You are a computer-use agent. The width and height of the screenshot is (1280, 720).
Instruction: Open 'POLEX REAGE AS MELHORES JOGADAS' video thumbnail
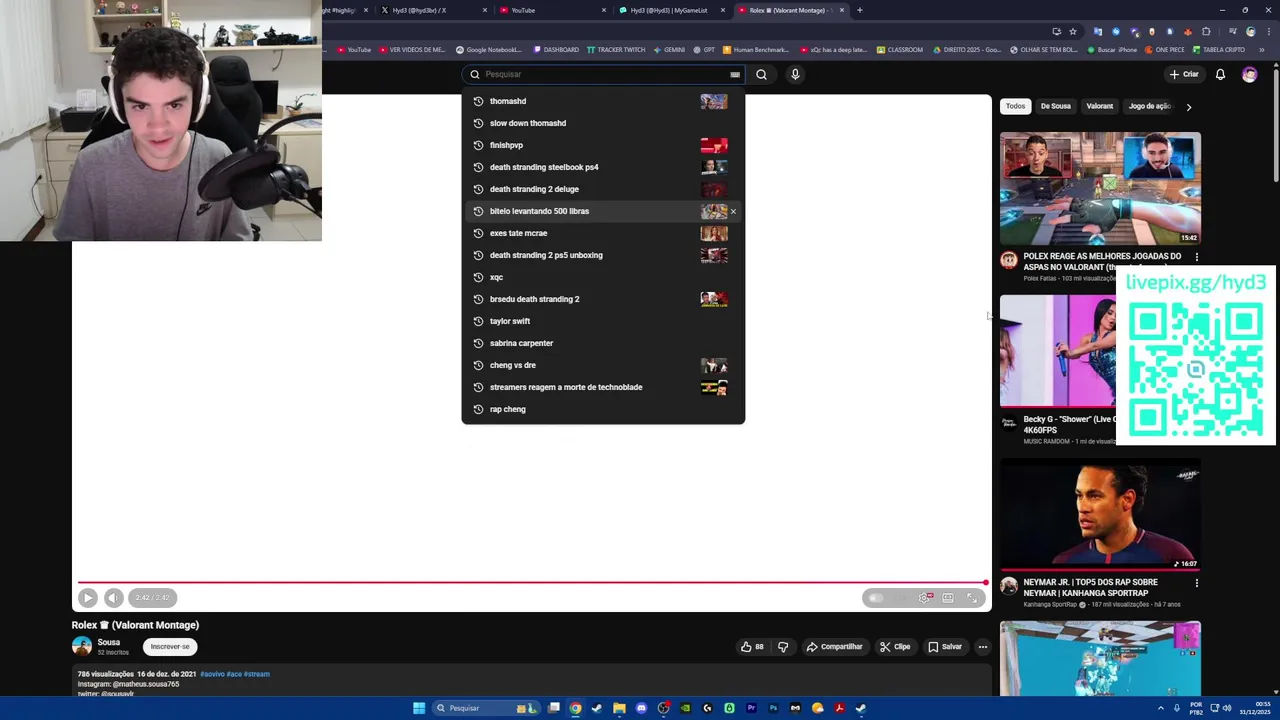click(1100, 188)
